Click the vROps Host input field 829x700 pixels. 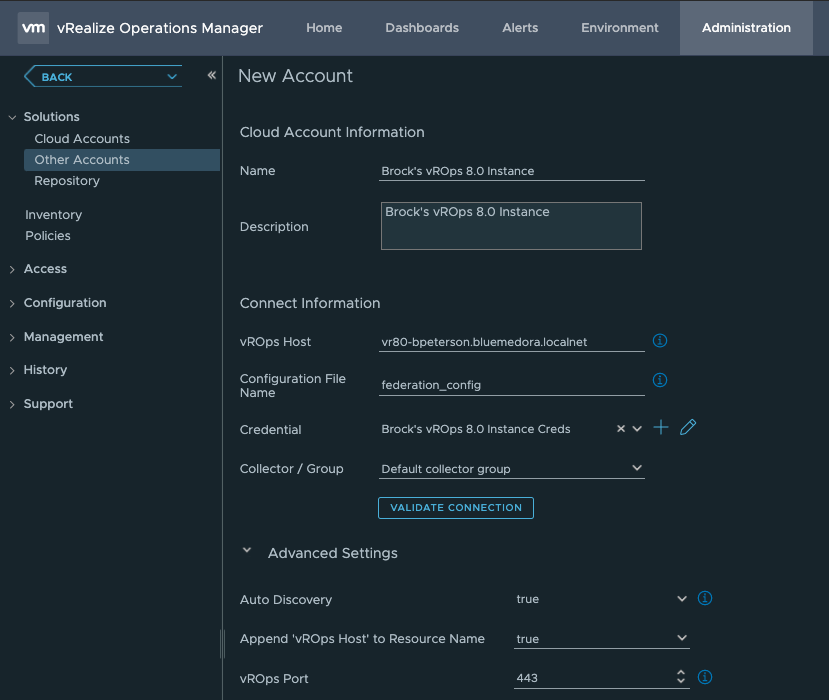[x=511, y=342]
